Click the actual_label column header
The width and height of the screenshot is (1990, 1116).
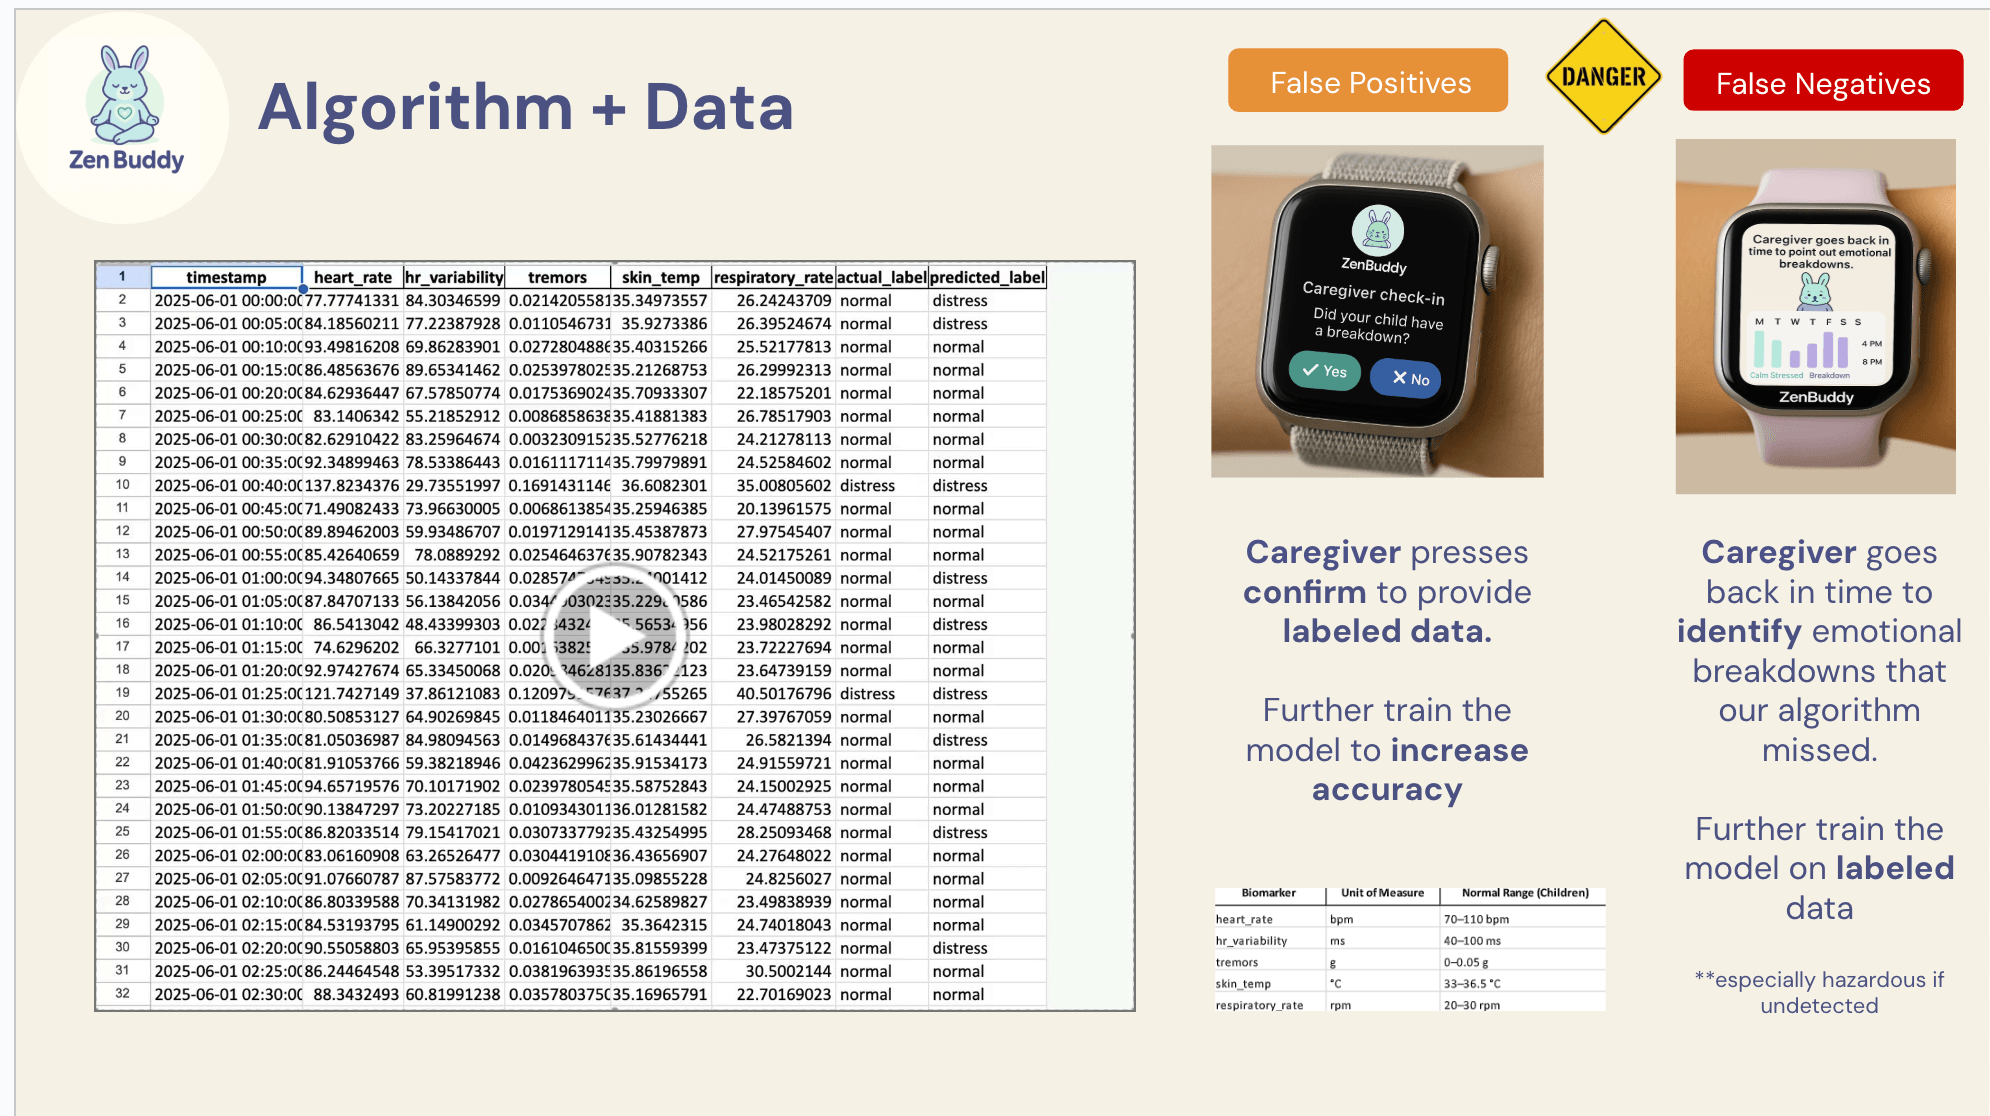(881, 277)
